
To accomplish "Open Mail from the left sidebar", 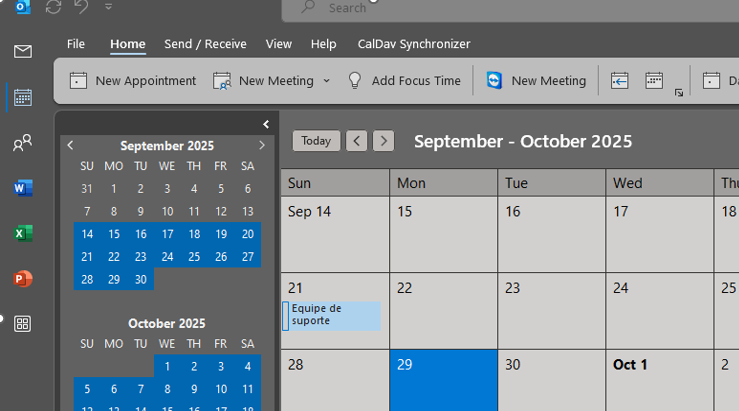I will (23, 51).
